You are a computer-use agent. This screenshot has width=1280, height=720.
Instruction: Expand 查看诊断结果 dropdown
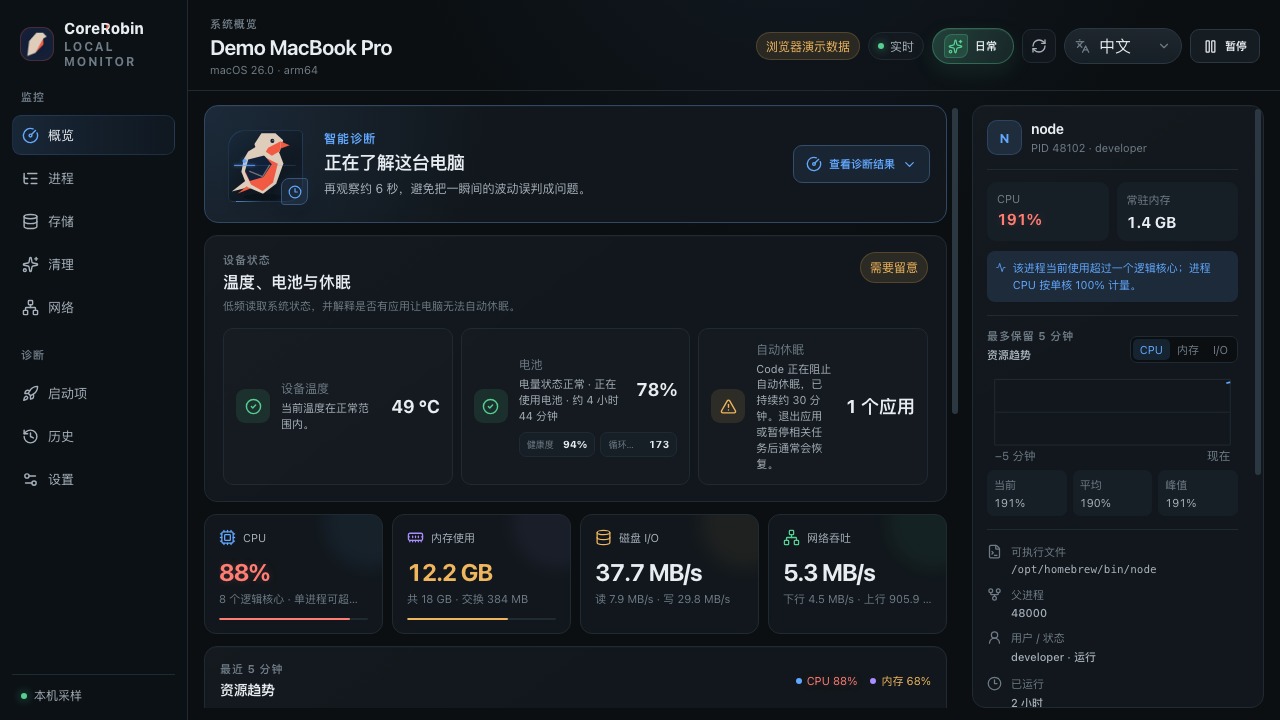861,164
